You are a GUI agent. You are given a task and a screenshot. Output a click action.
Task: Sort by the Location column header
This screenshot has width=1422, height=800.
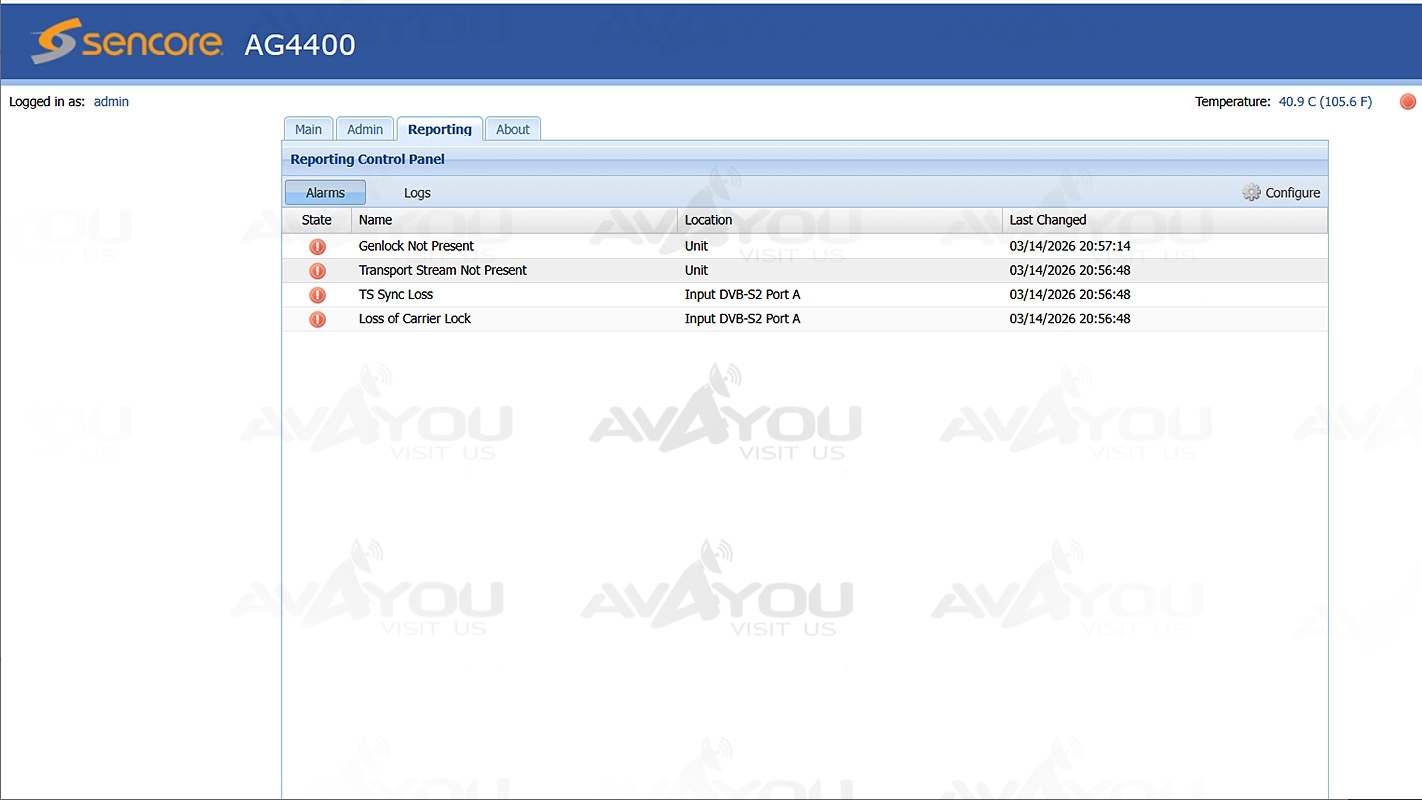tap(708, 220)
